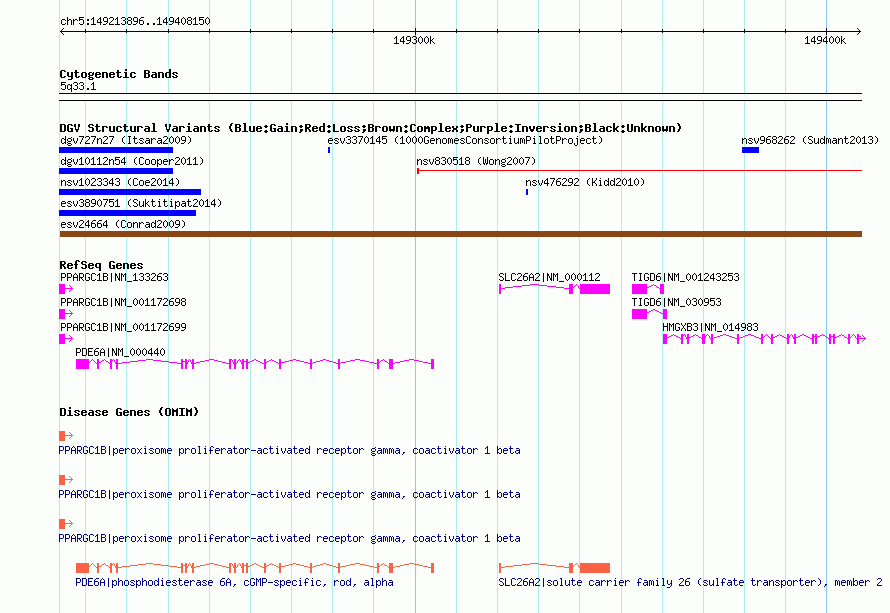Image resolution: width=890 pixels, height=613 pixels.
Task: Open the esv3890751 (Suktitipat2014) variant bar
Action: coord(128,213)
